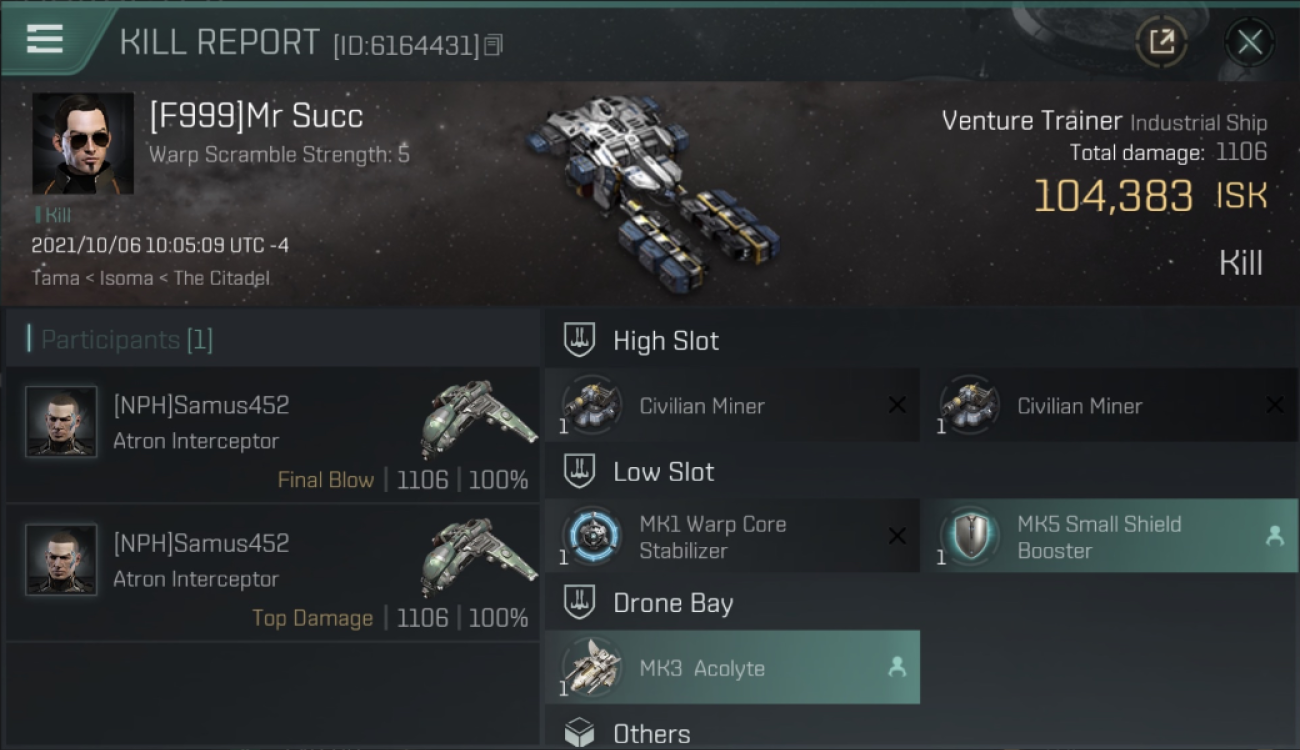Close the kill report window
Screen dimensions: 1300x750
click(1249, 42)
